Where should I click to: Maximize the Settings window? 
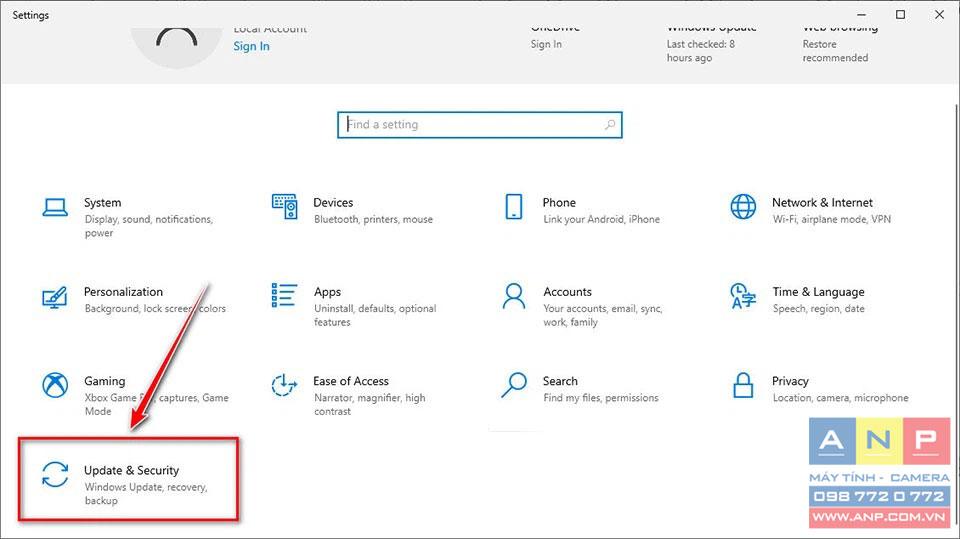pyautogui.click(x=900, y=15)
